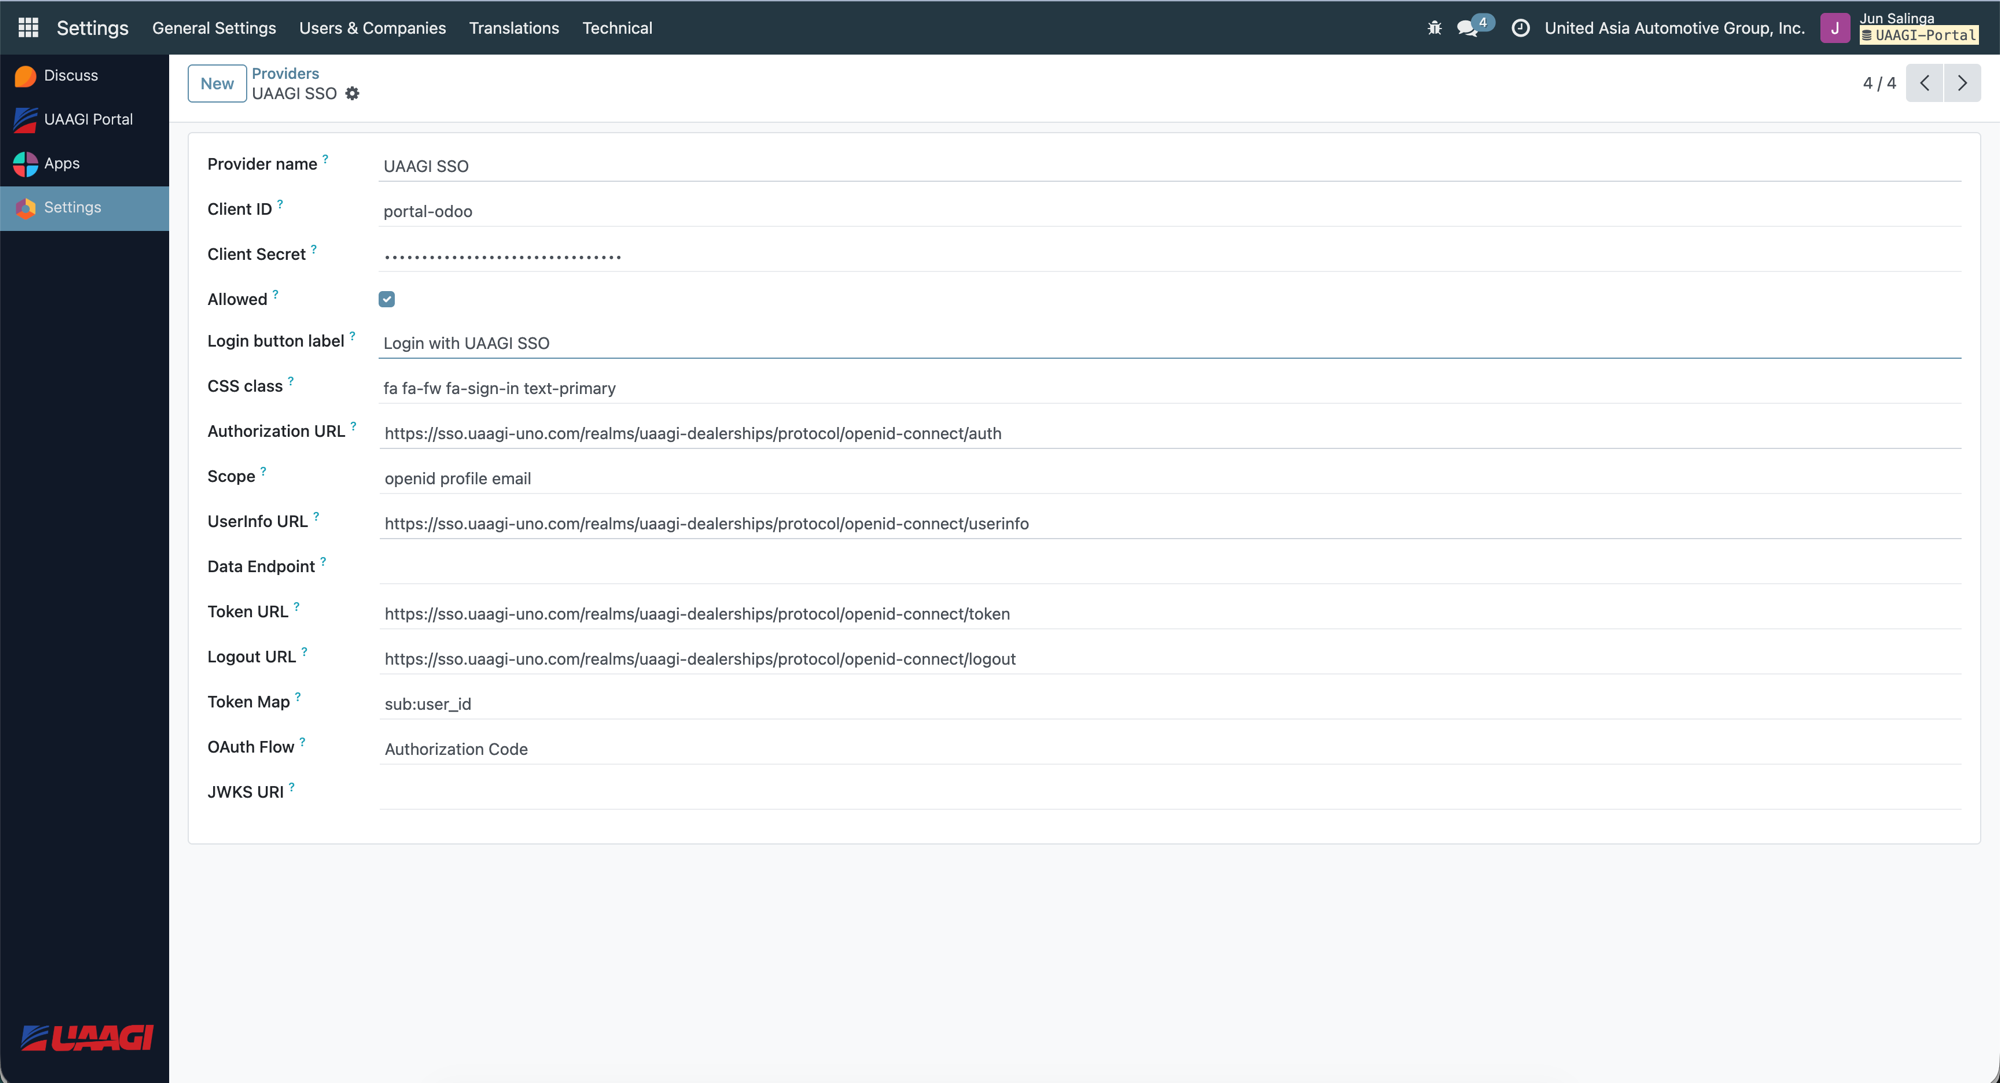2000x1083 pixels.
Task: Click the empty JWKS URI input field
Action: pyautogui.click(x=700, y=793)
